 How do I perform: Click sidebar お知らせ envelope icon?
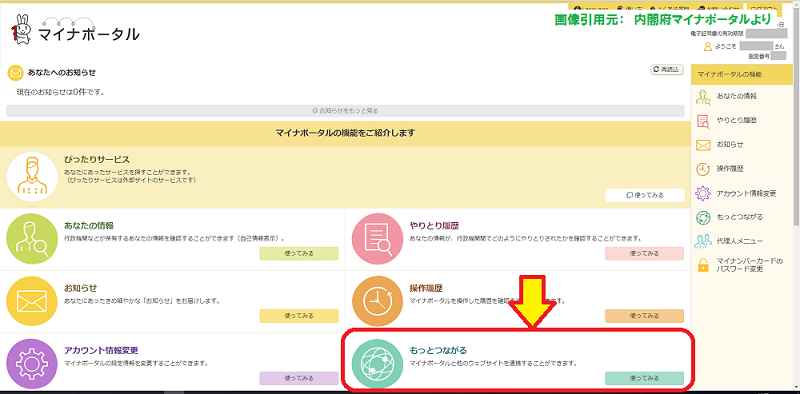pos(703,145)
